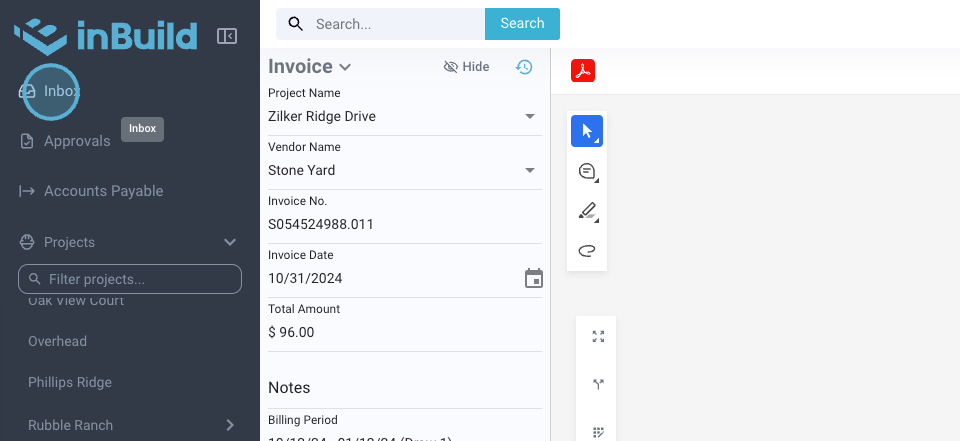Open Accounts Payable in sidebar
This screenshot has height=441, width=960.
point(103,191)
